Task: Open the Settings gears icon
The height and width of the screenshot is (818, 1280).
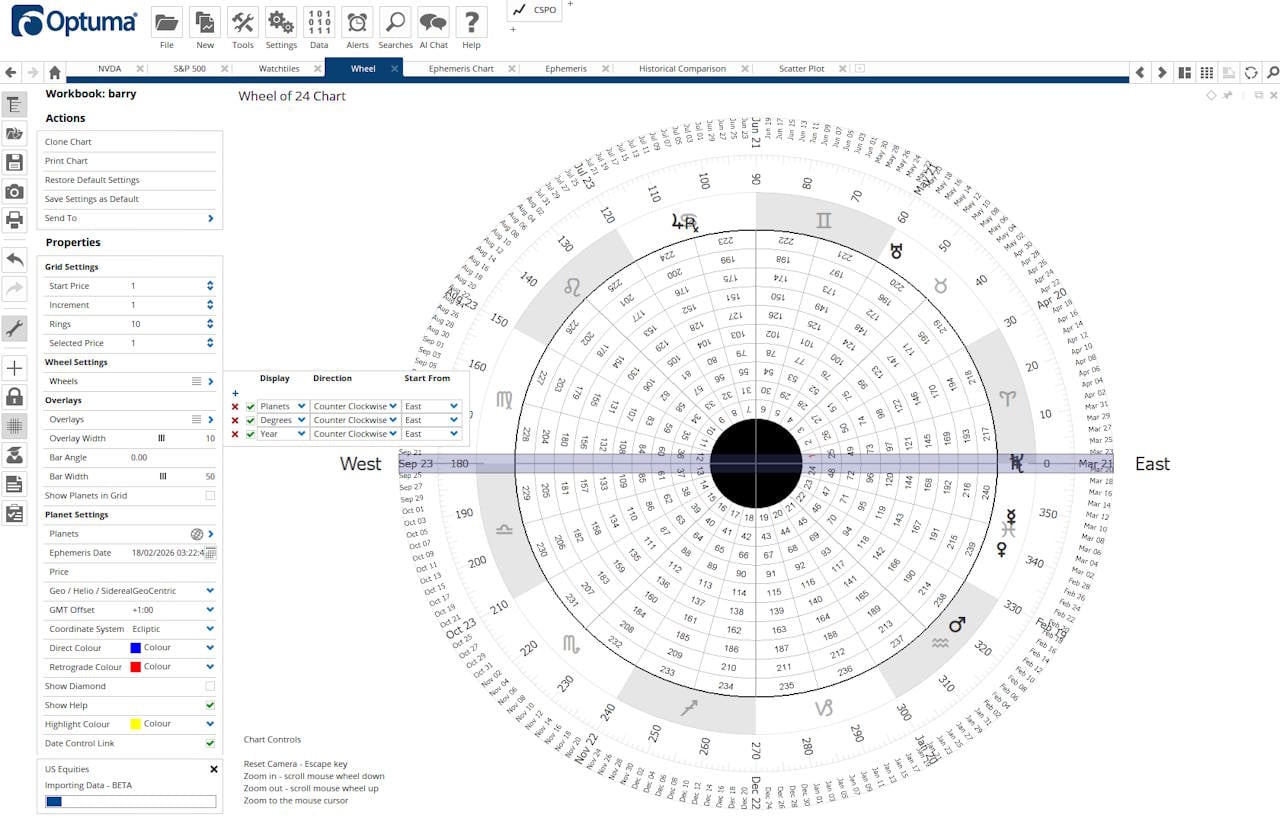Action: [x=281, y=22]
